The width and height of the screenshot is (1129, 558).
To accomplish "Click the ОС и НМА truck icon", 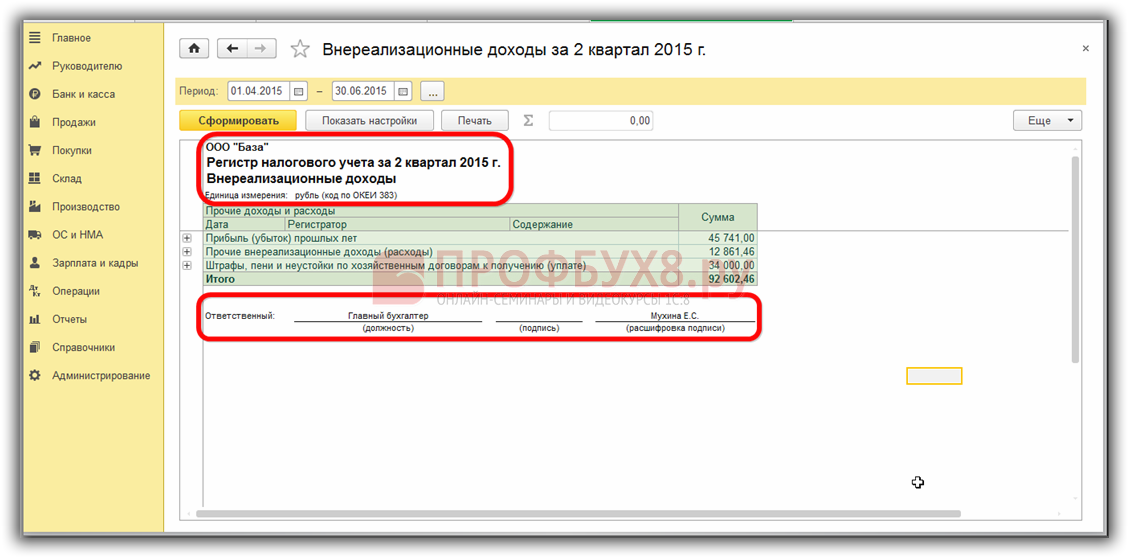I will click(x=34, y=235).
